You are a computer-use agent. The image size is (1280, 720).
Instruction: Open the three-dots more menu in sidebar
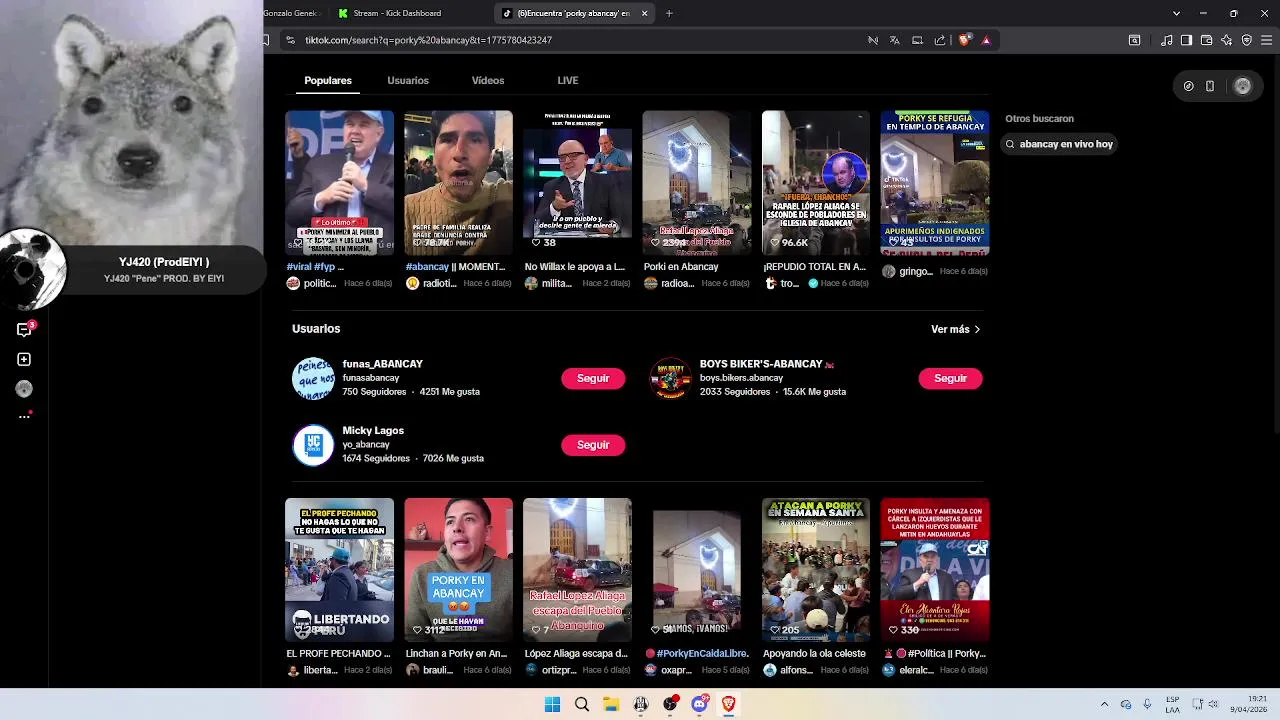click(x=24, y=416)
